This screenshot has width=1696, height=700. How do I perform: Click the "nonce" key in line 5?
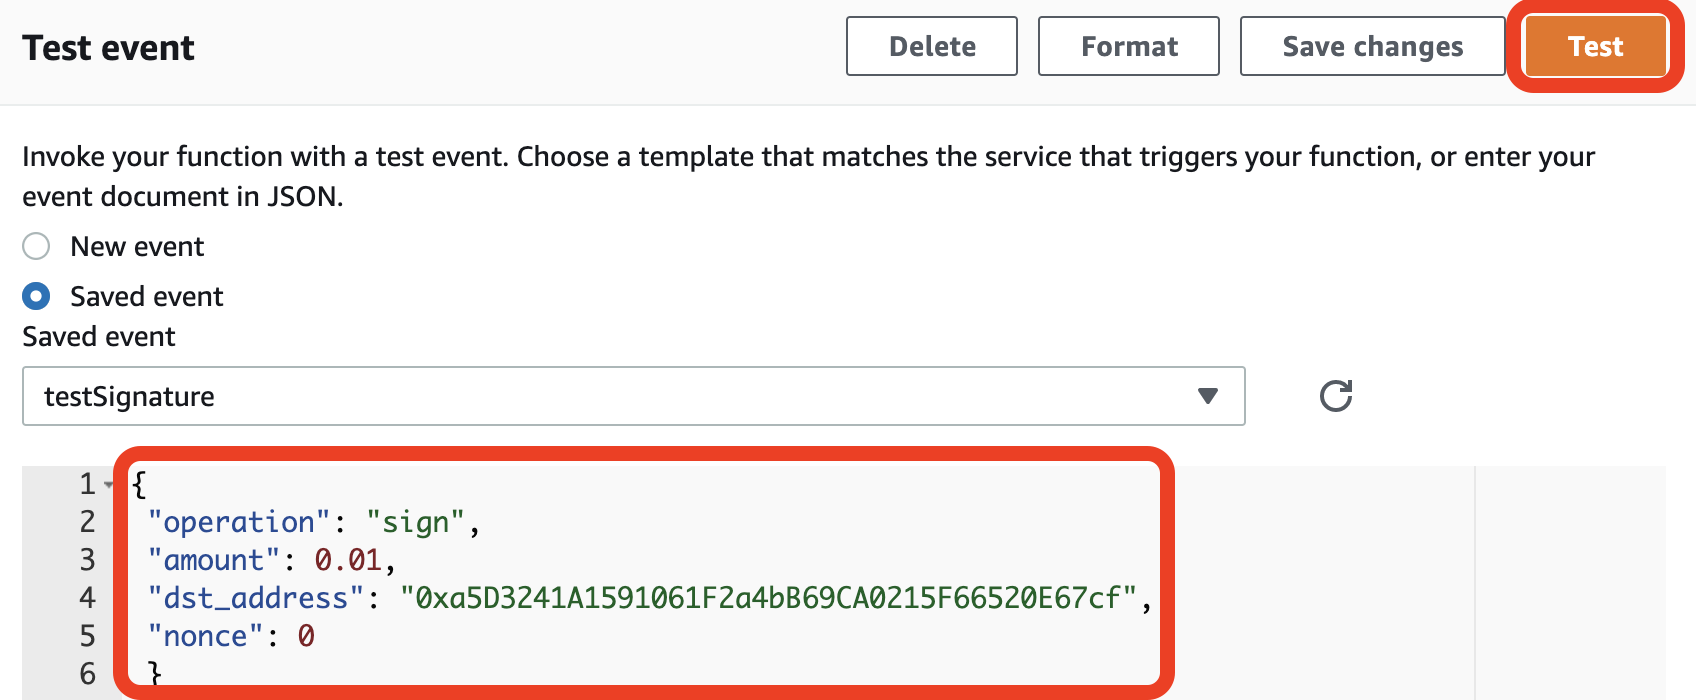coord(205,636)
